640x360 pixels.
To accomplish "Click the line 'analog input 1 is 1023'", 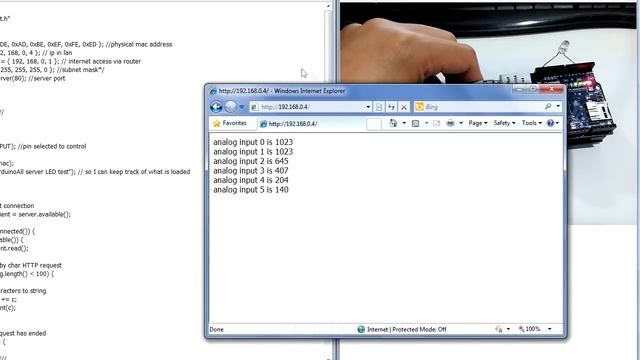I will [253, 151].
